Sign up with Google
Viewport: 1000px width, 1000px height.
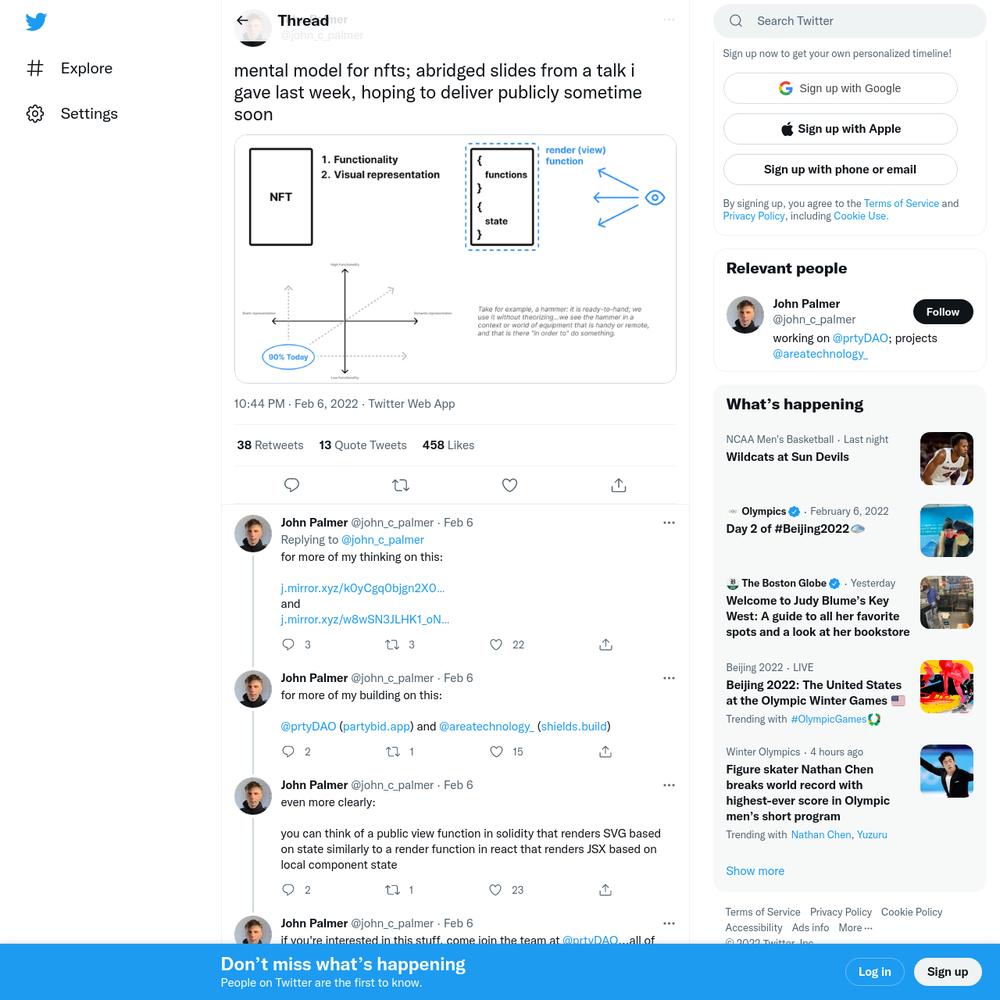pos(840,88)
